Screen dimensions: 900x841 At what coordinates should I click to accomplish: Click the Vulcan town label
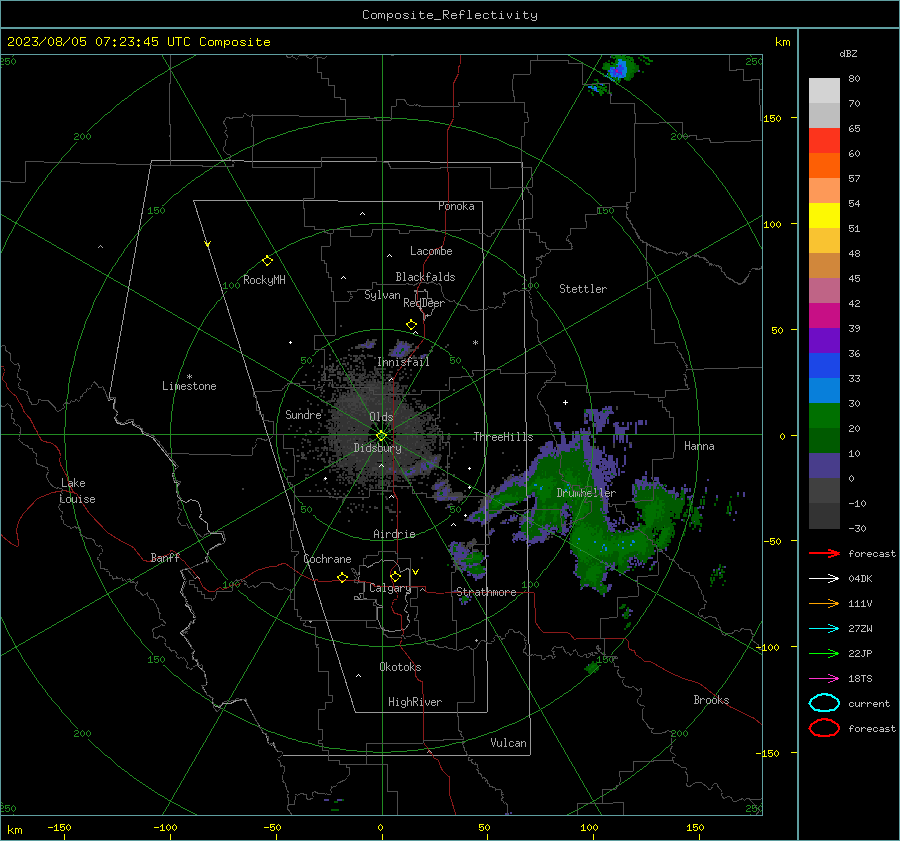pyautogui.click(x=509, y=743)
